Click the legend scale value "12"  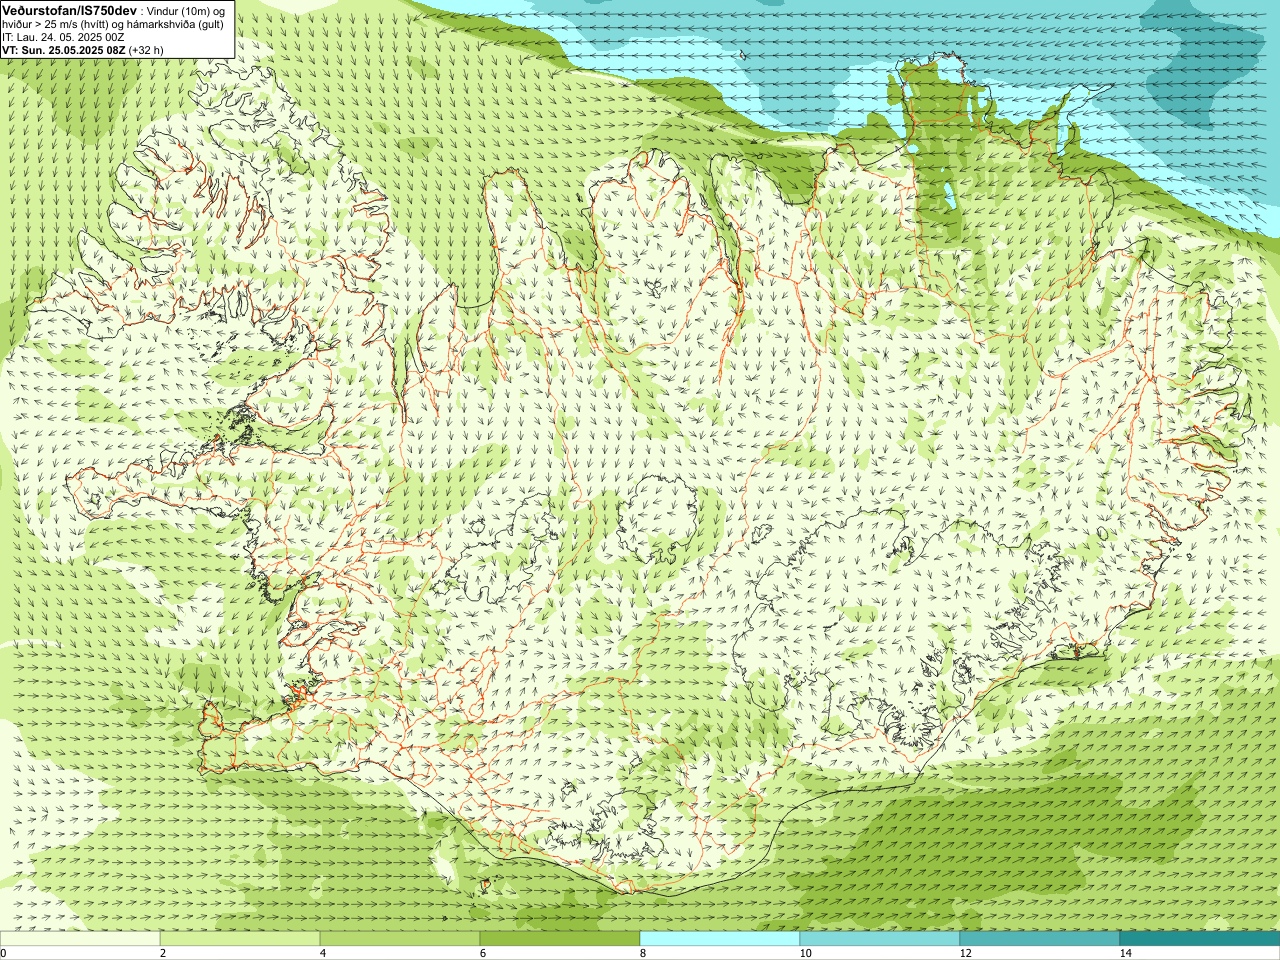point(965,953)
